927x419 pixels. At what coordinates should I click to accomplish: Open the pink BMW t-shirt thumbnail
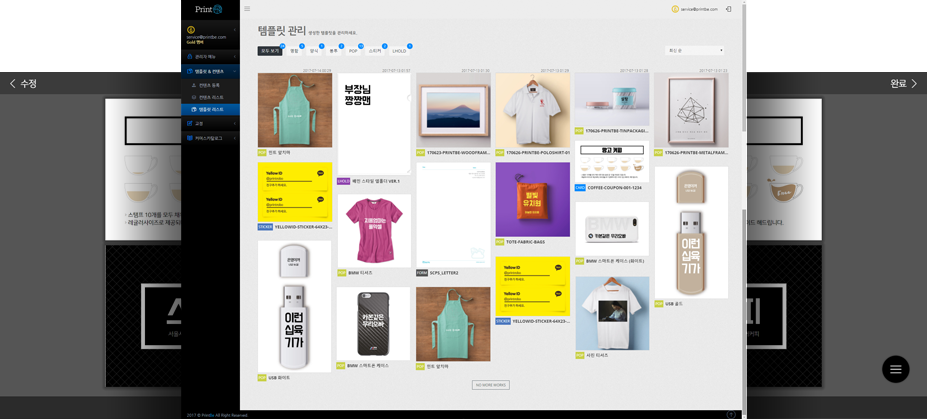point(374,231)
